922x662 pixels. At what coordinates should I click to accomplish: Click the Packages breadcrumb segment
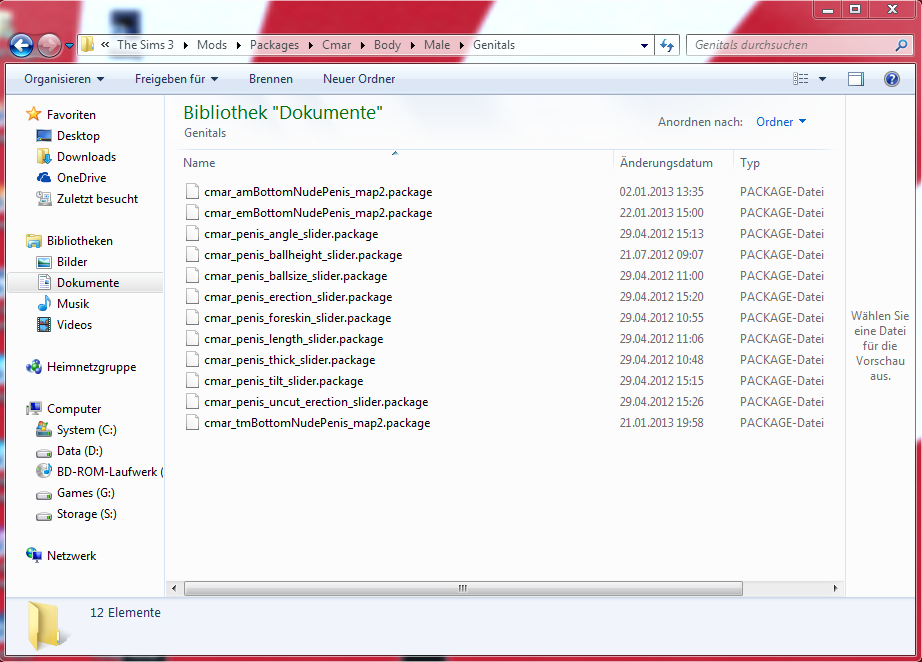tap(274, 45)
